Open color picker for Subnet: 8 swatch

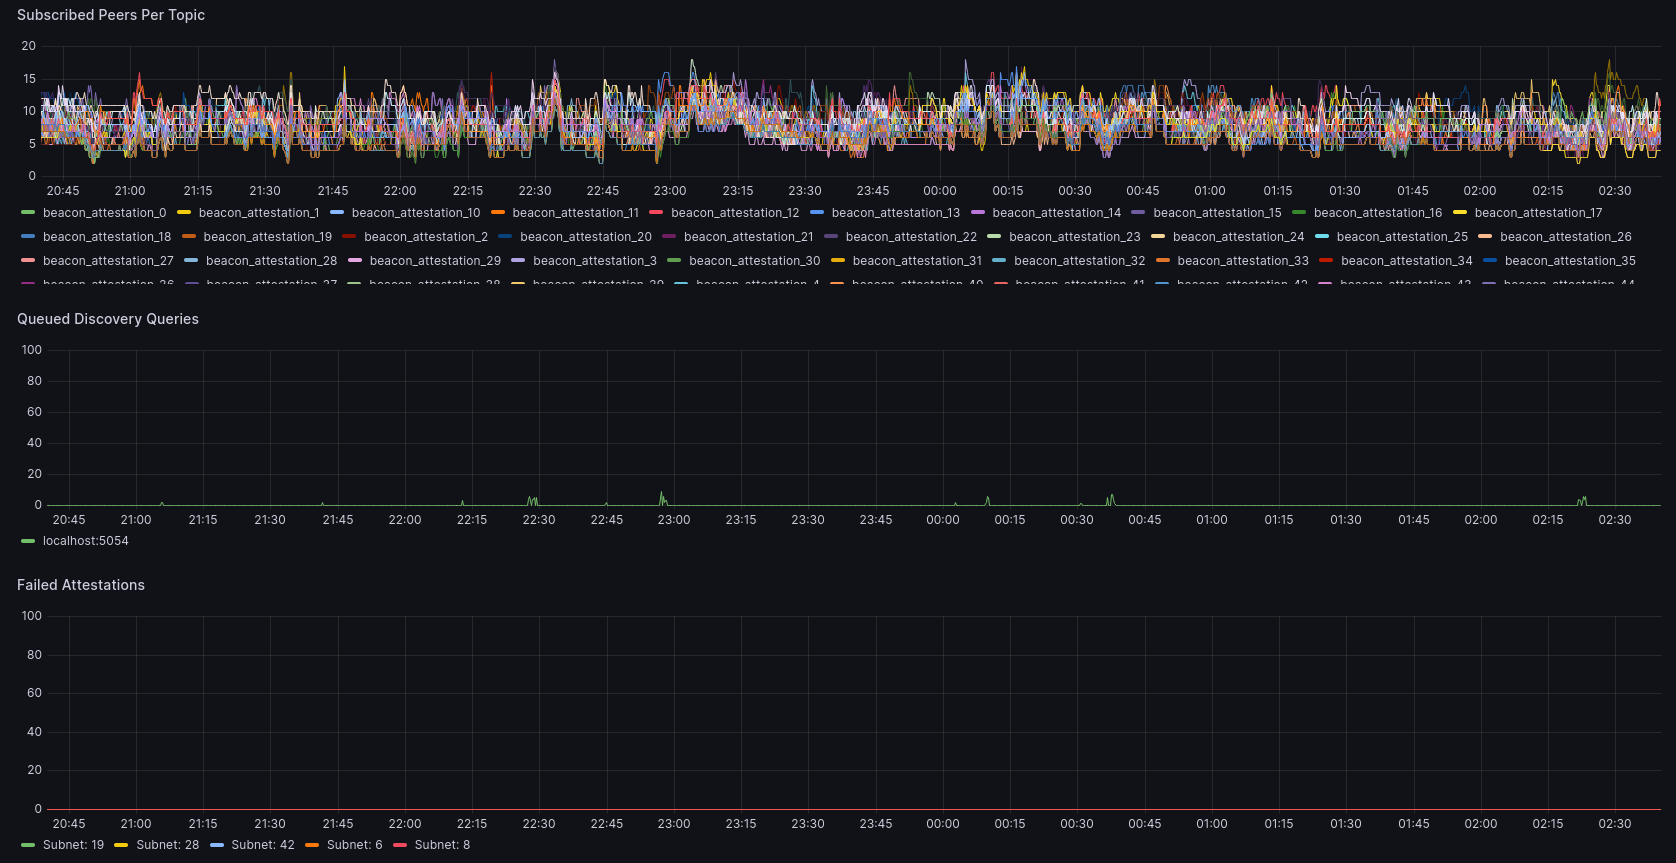click(400, 845)
